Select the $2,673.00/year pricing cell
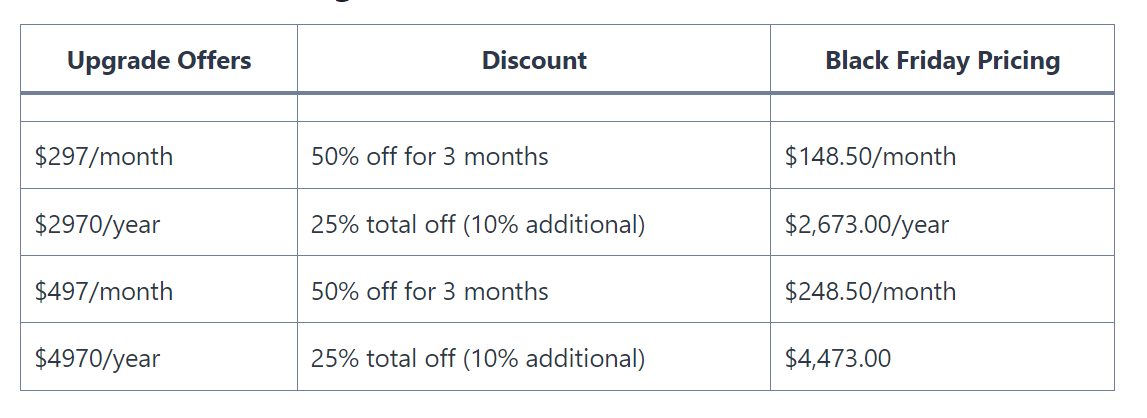This screenshot has height=418, width=1147. 942,223
